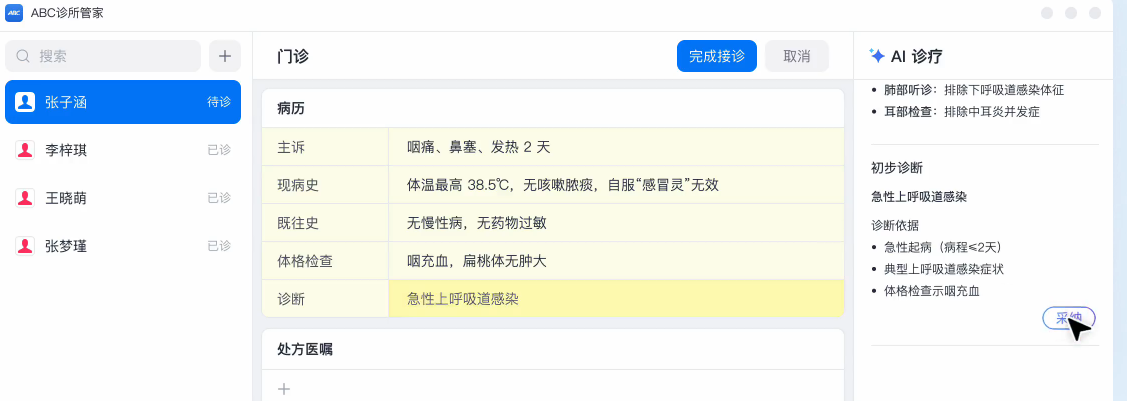Screen dimensions: 1127x401
Task: Click 李梓琪's patient avatar icon
Action: click(26, 150)
